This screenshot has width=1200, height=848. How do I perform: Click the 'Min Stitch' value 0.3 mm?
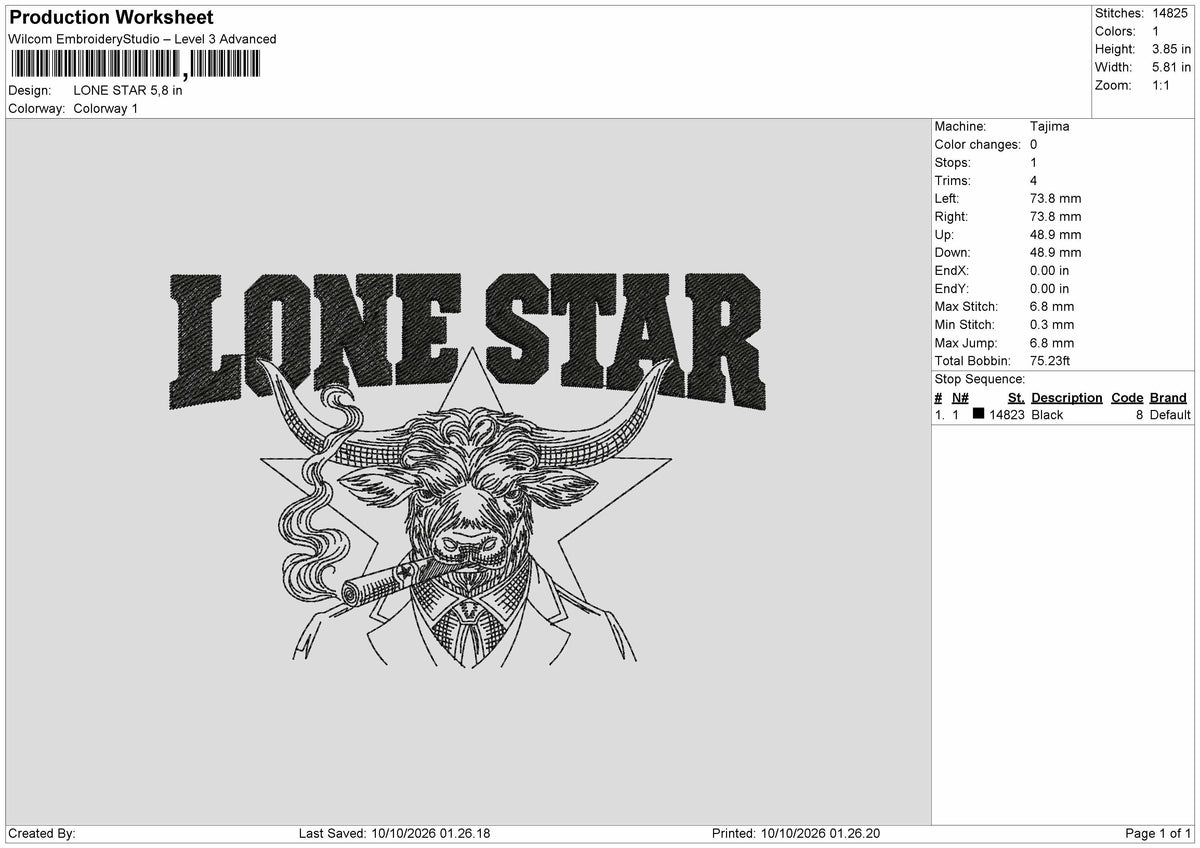point(1052,324)
